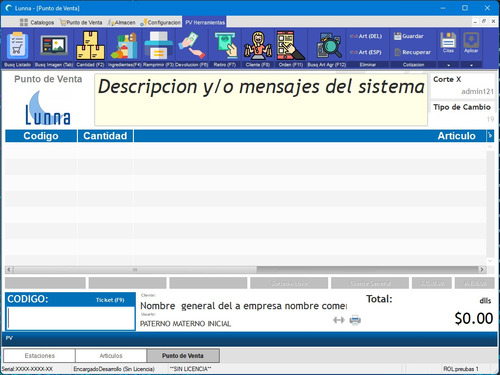Open Orden (F11) order tool

tap(291, 49)
